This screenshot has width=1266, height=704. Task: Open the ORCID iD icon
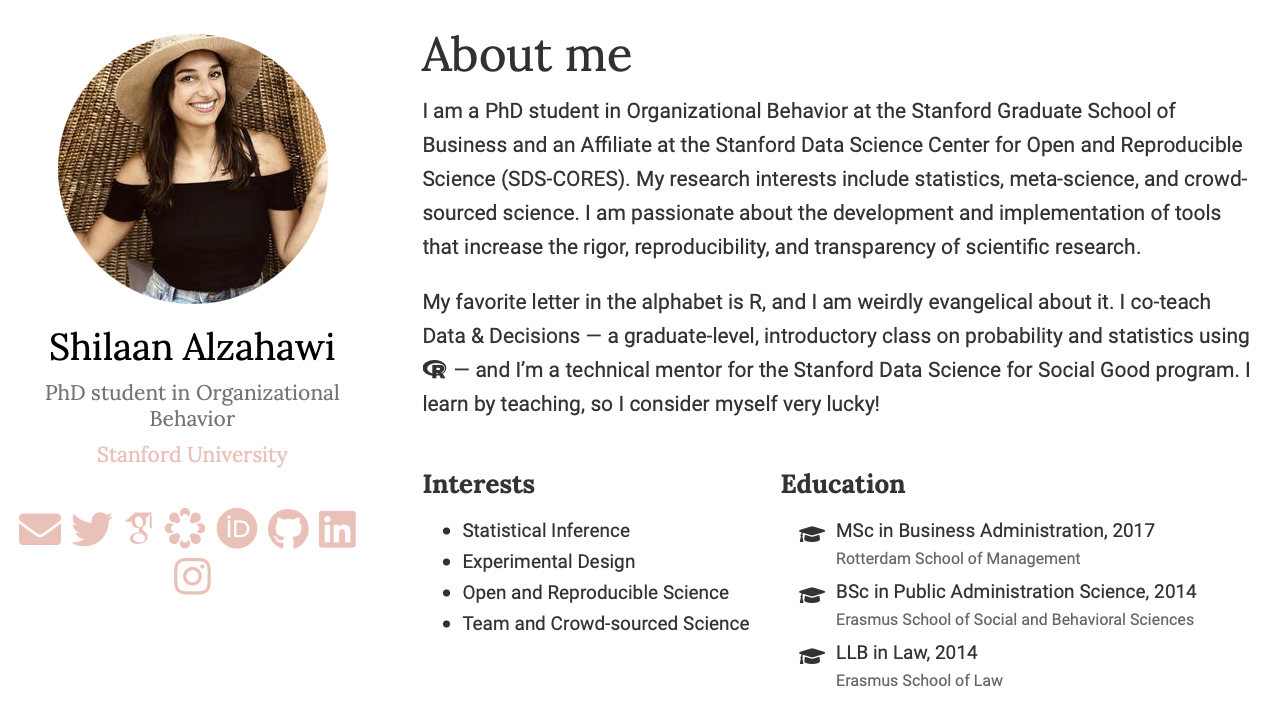click(237, 528)
